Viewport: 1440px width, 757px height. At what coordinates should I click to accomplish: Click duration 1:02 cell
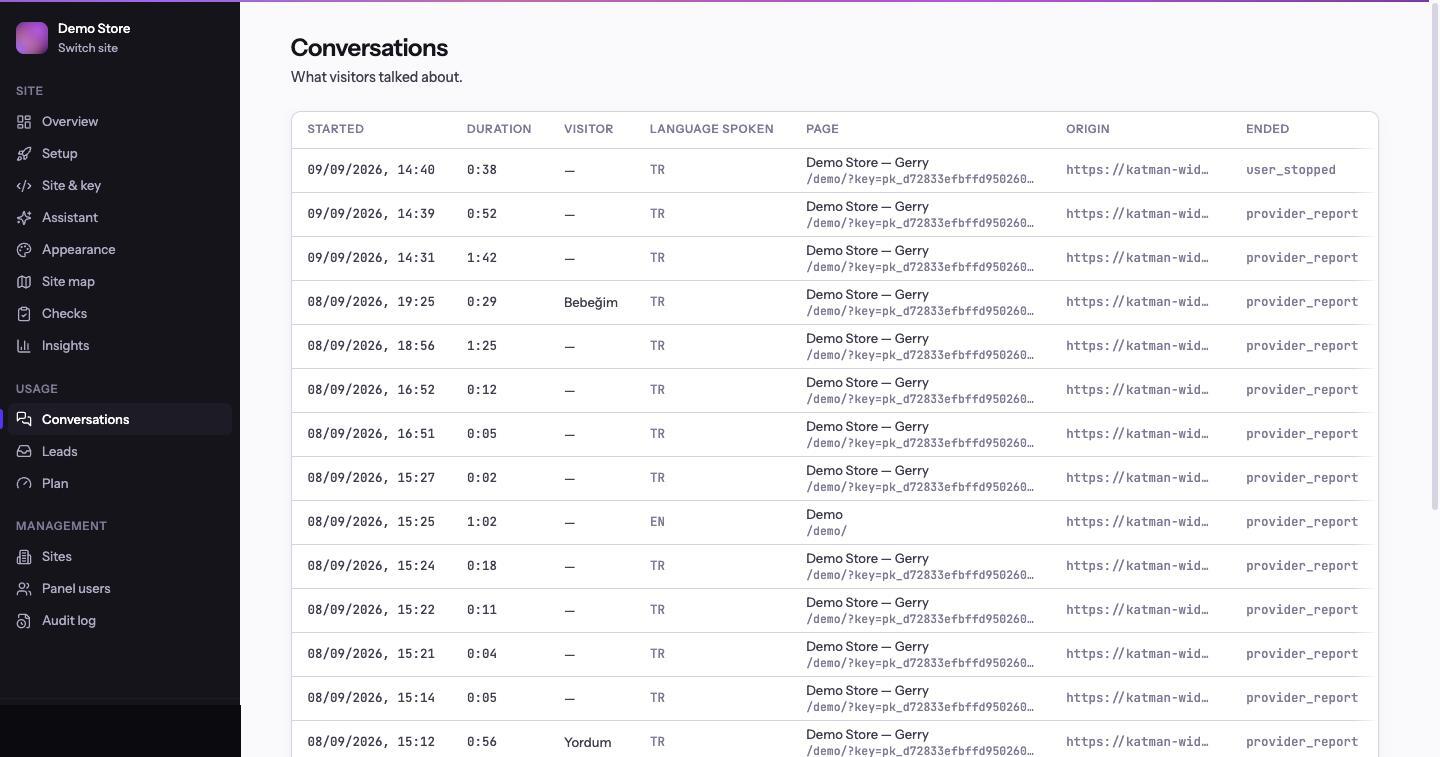481,522
